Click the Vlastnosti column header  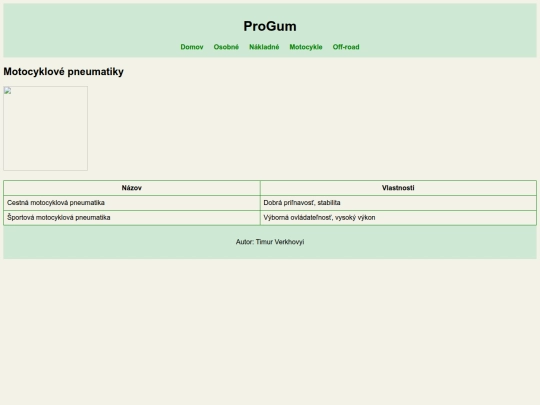(x=398, y=188)
